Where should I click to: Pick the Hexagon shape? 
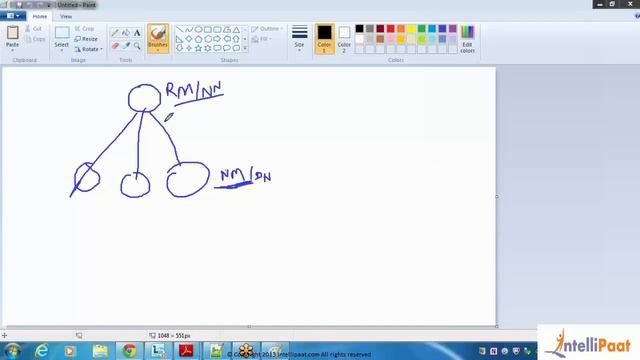pos(208,39)
